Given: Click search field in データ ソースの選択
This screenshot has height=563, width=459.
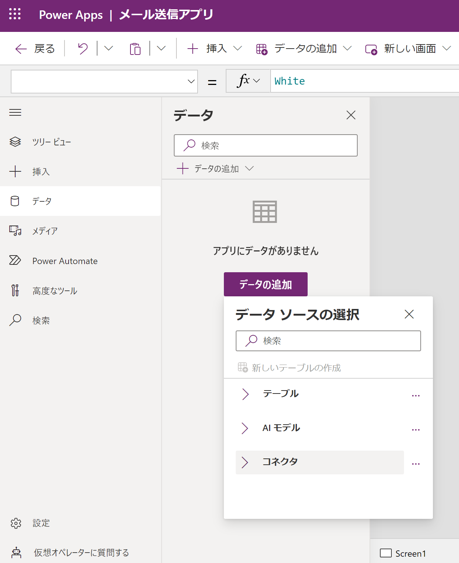Looking at the screenshot, I should 328,341.
